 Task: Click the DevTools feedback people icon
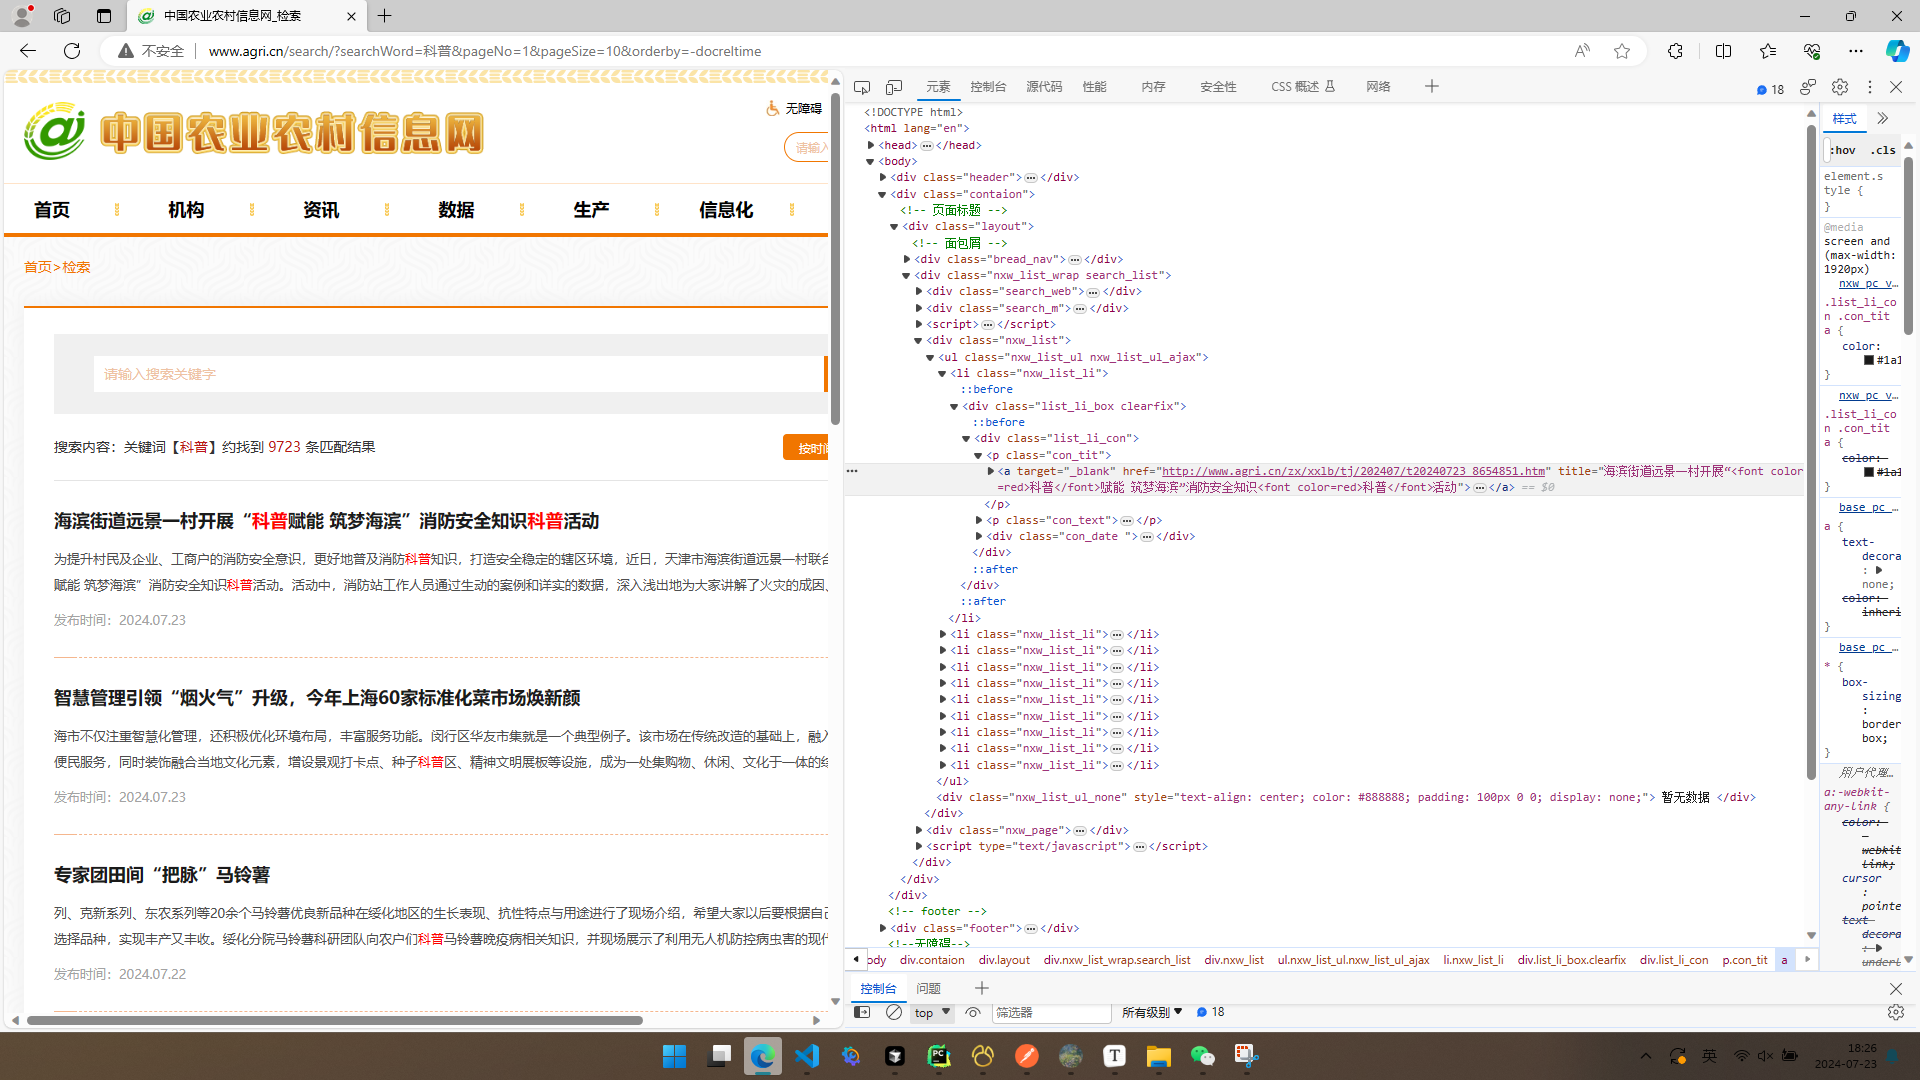pos(1808,87)
